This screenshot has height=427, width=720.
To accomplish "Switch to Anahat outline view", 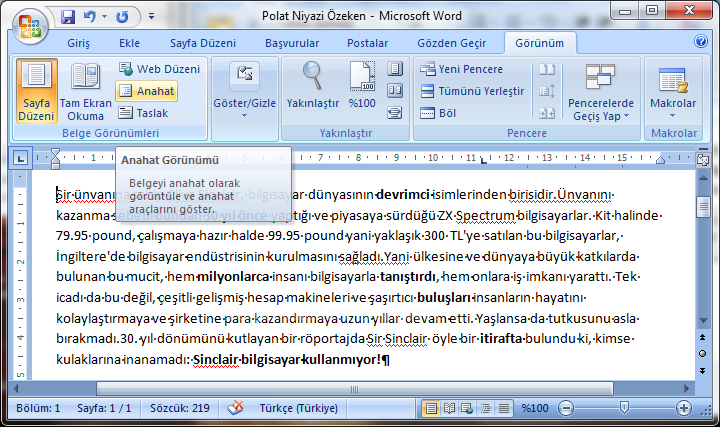I will tap(146, 91).
